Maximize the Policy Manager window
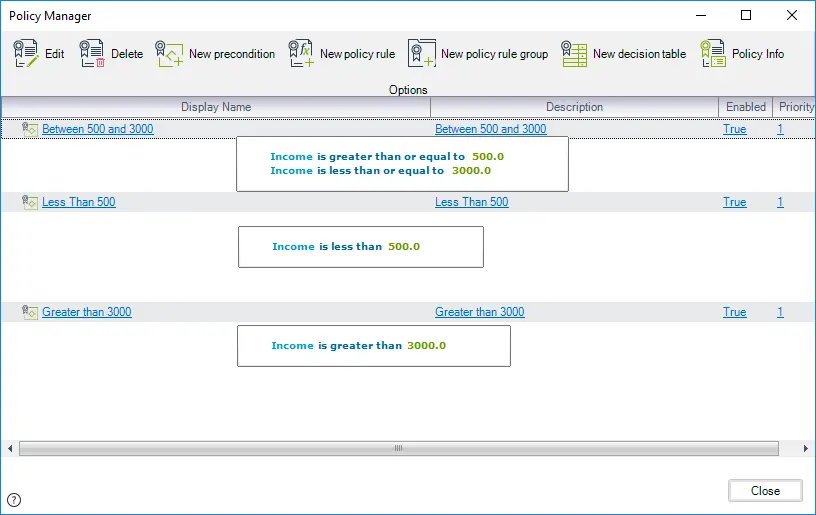The image size is (816, 515). (746, 16)
